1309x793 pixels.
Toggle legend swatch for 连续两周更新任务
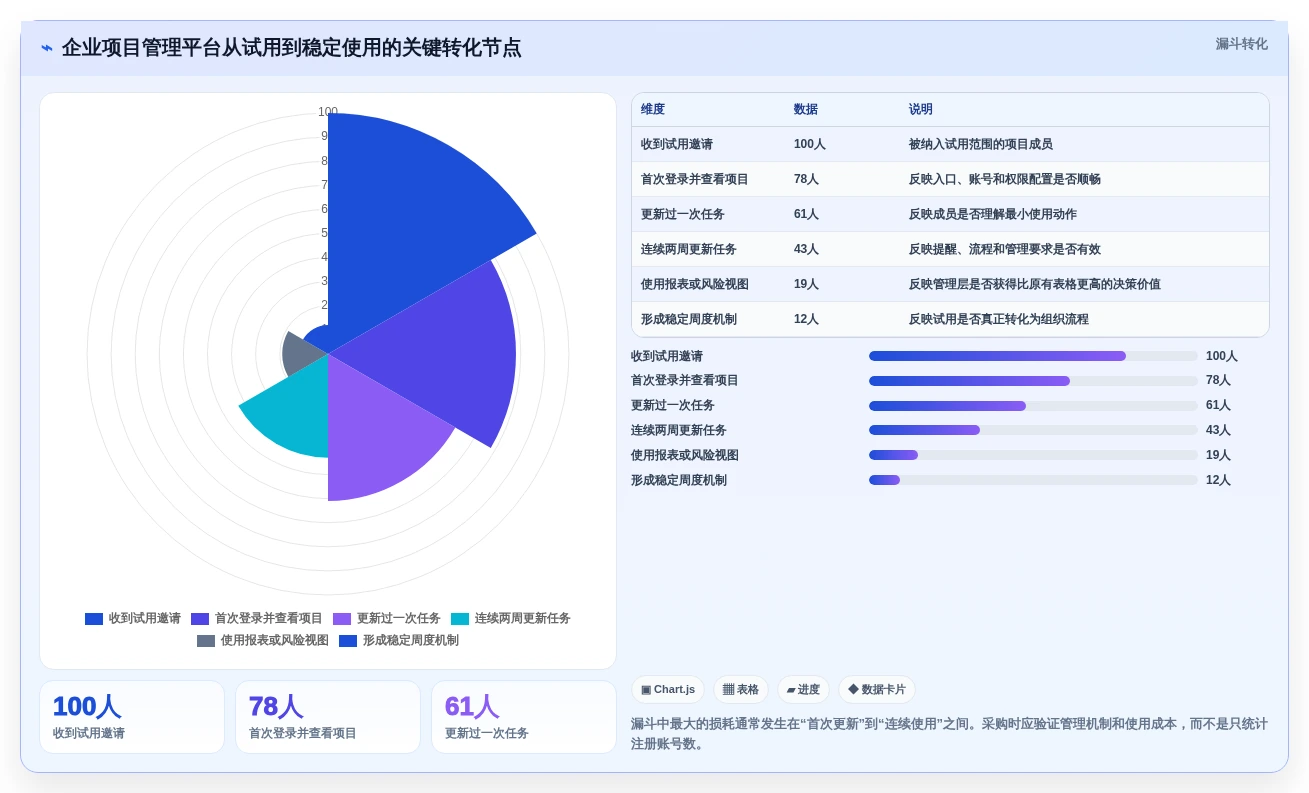coord(460,619)
